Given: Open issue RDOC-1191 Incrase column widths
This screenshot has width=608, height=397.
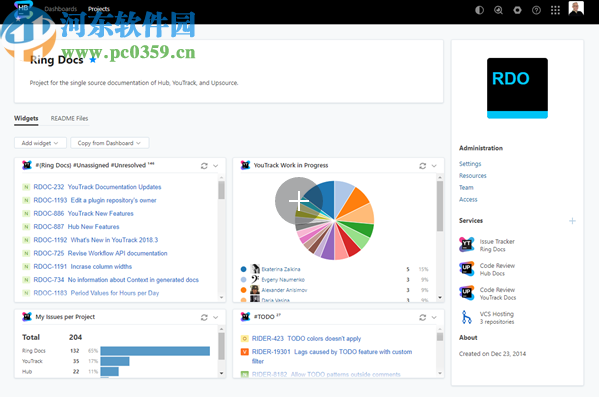Looking at the screenshot, I should tap(83, 266).
